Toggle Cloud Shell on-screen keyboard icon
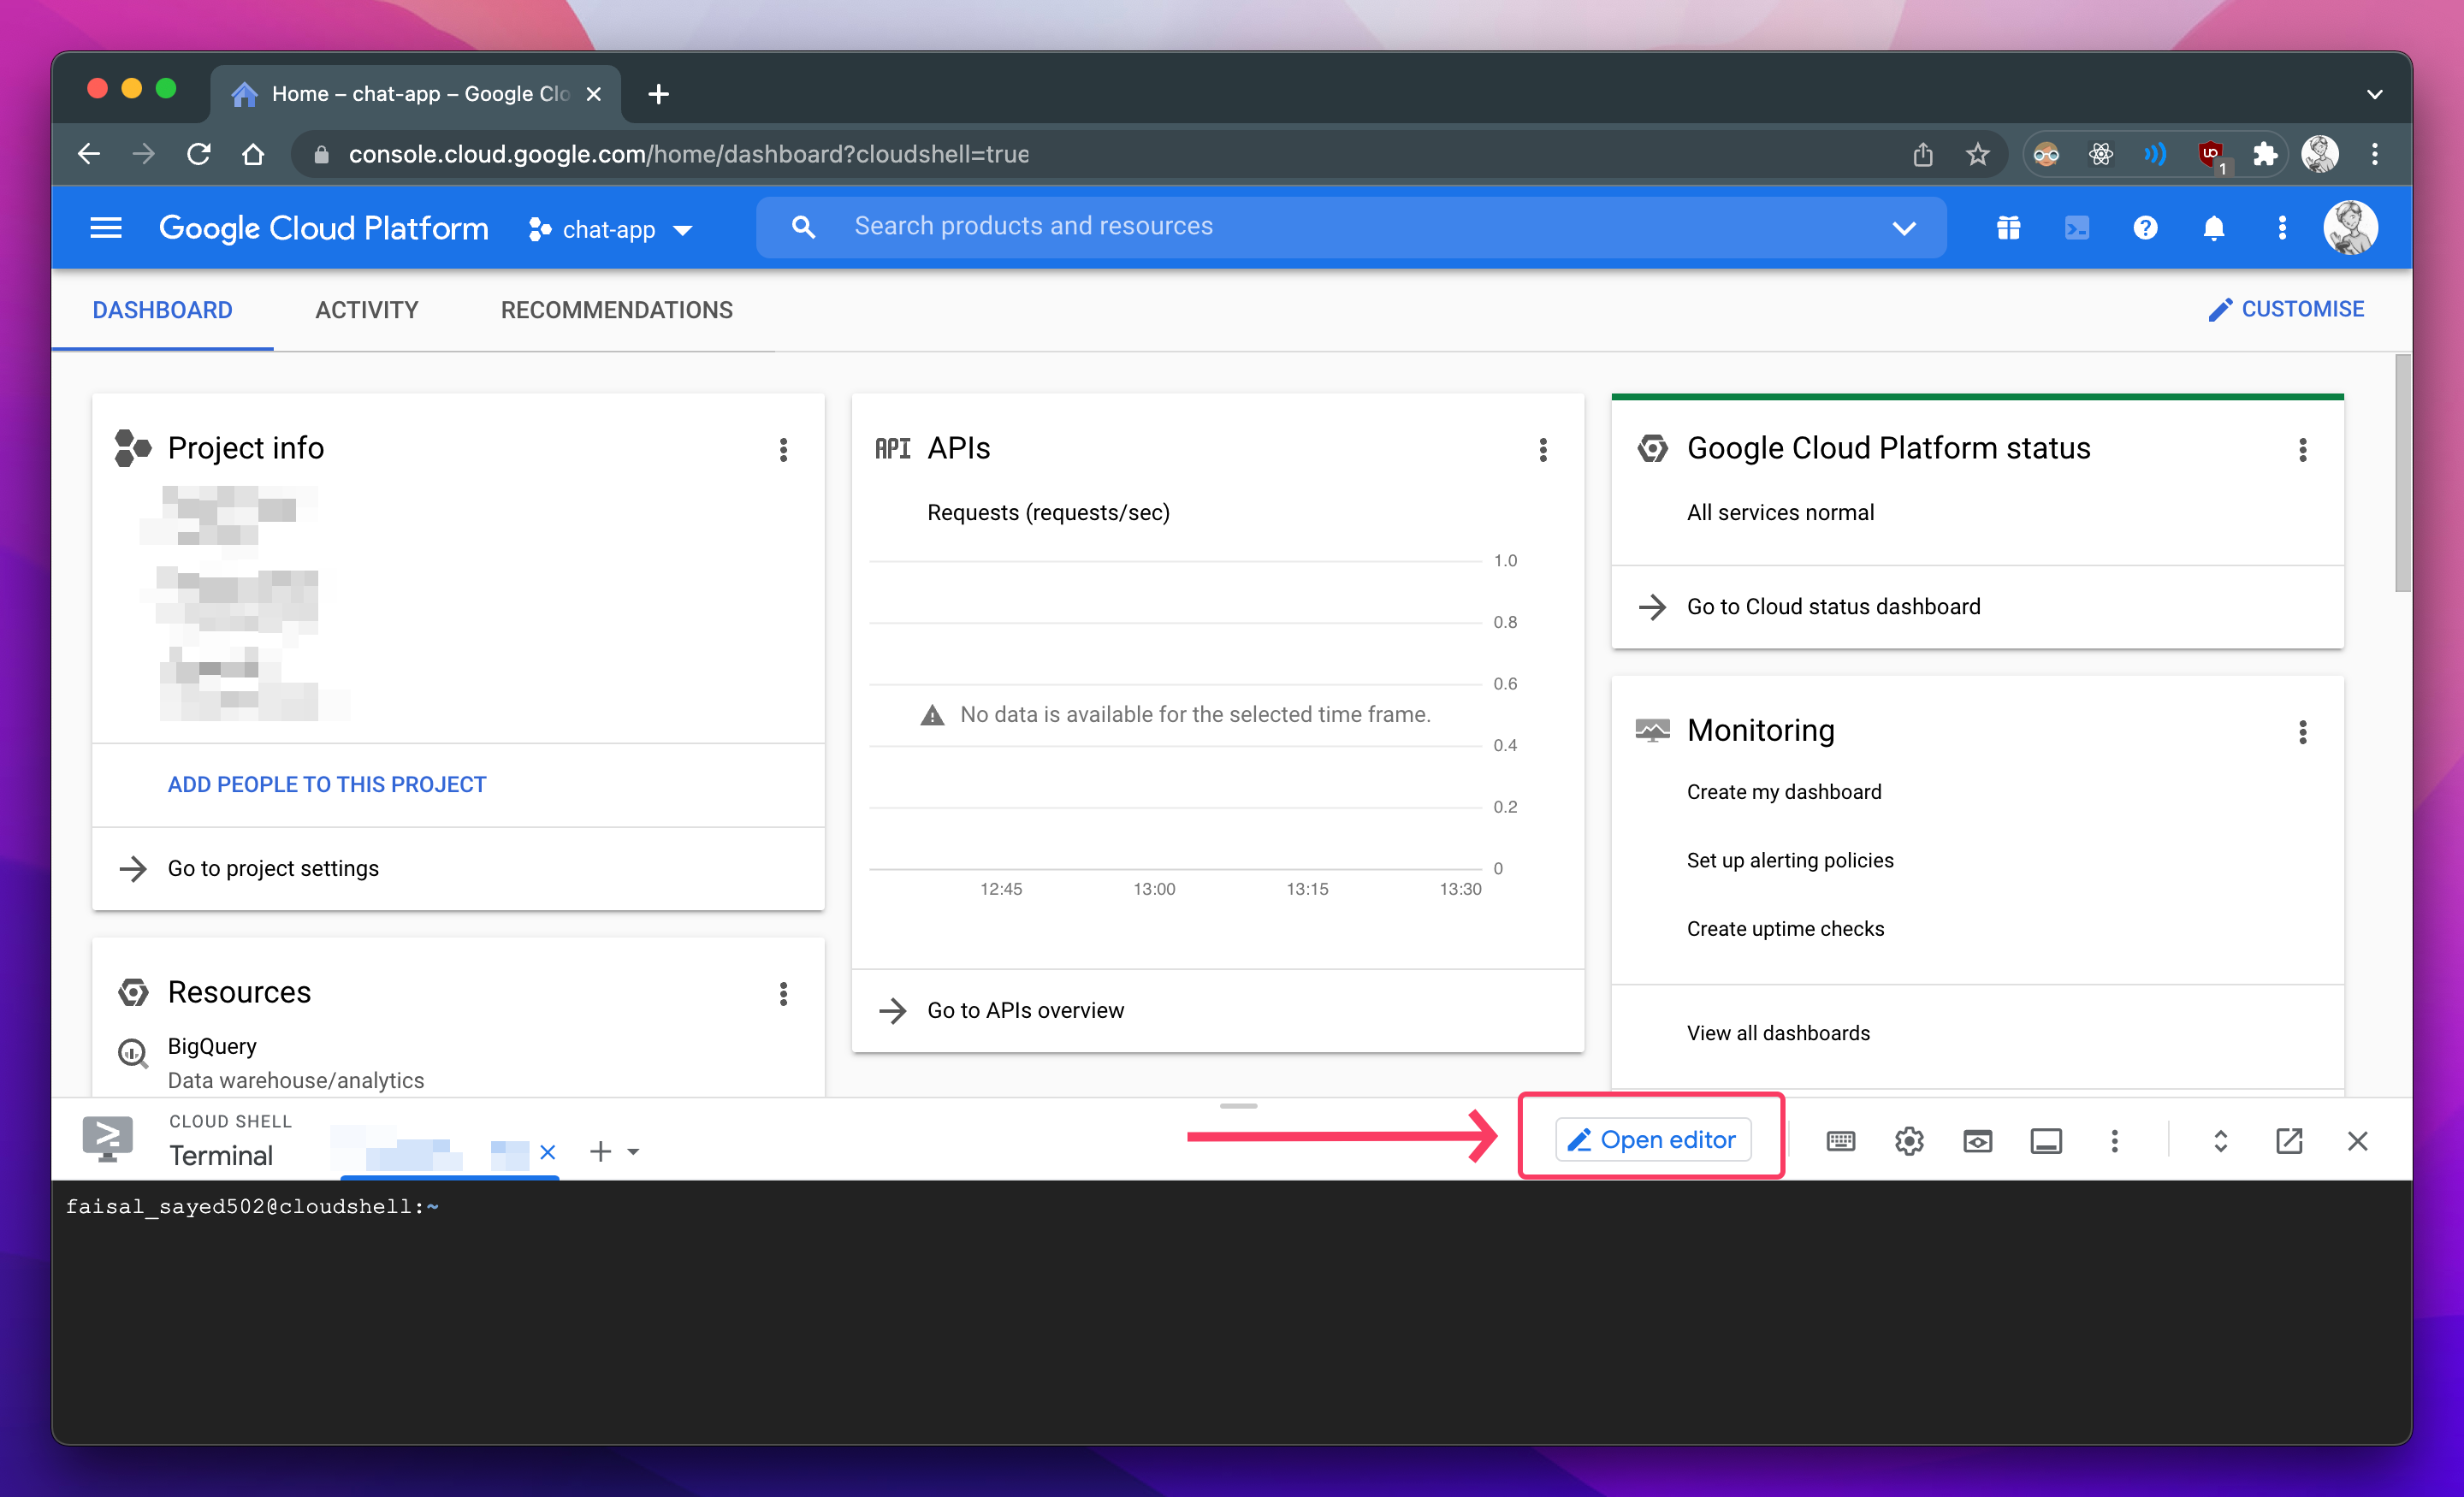This screenshot has height=1497, width=2464. coord(1840,1141)
